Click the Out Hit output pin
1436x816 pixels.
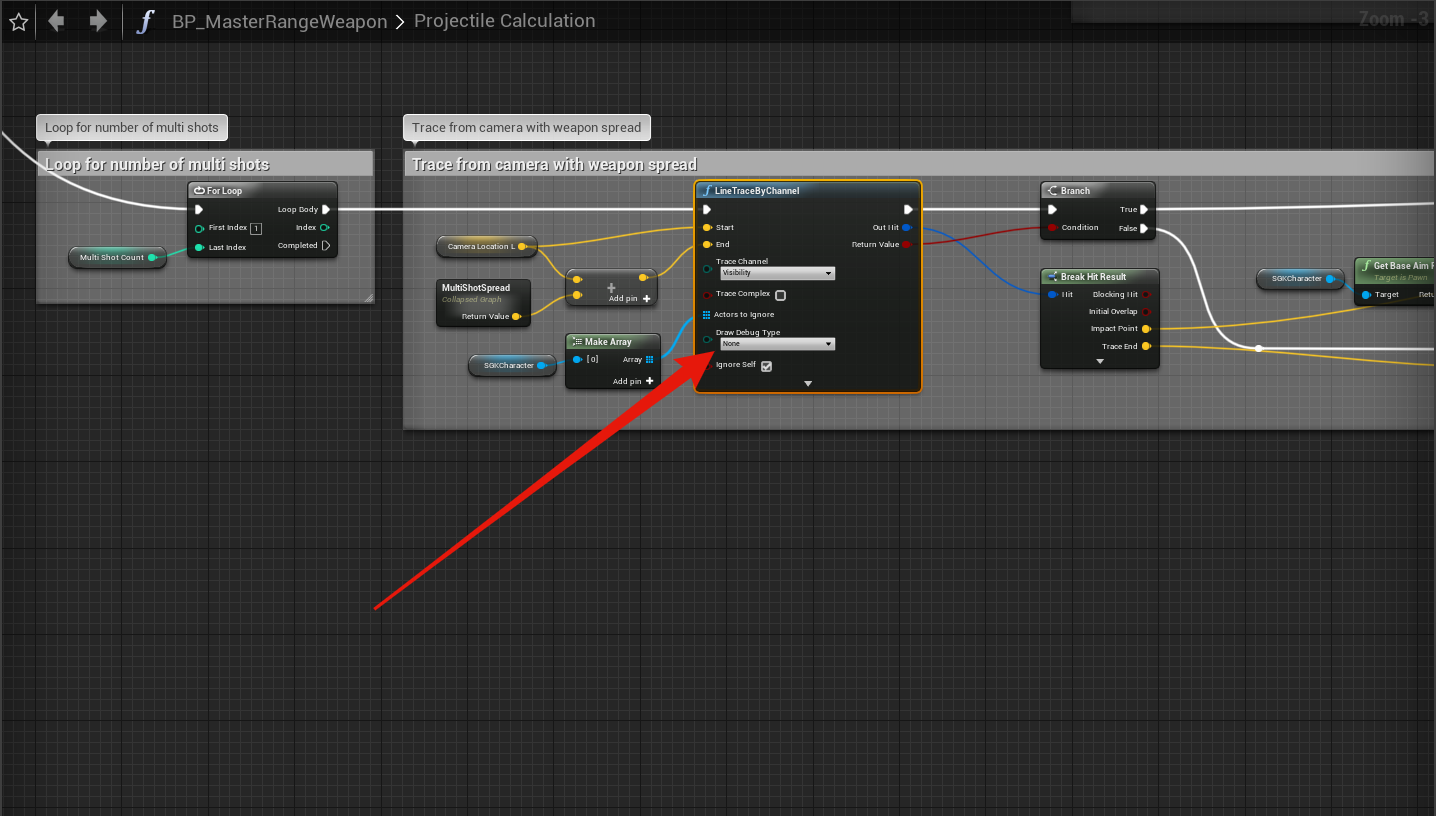tap(906, 228)
